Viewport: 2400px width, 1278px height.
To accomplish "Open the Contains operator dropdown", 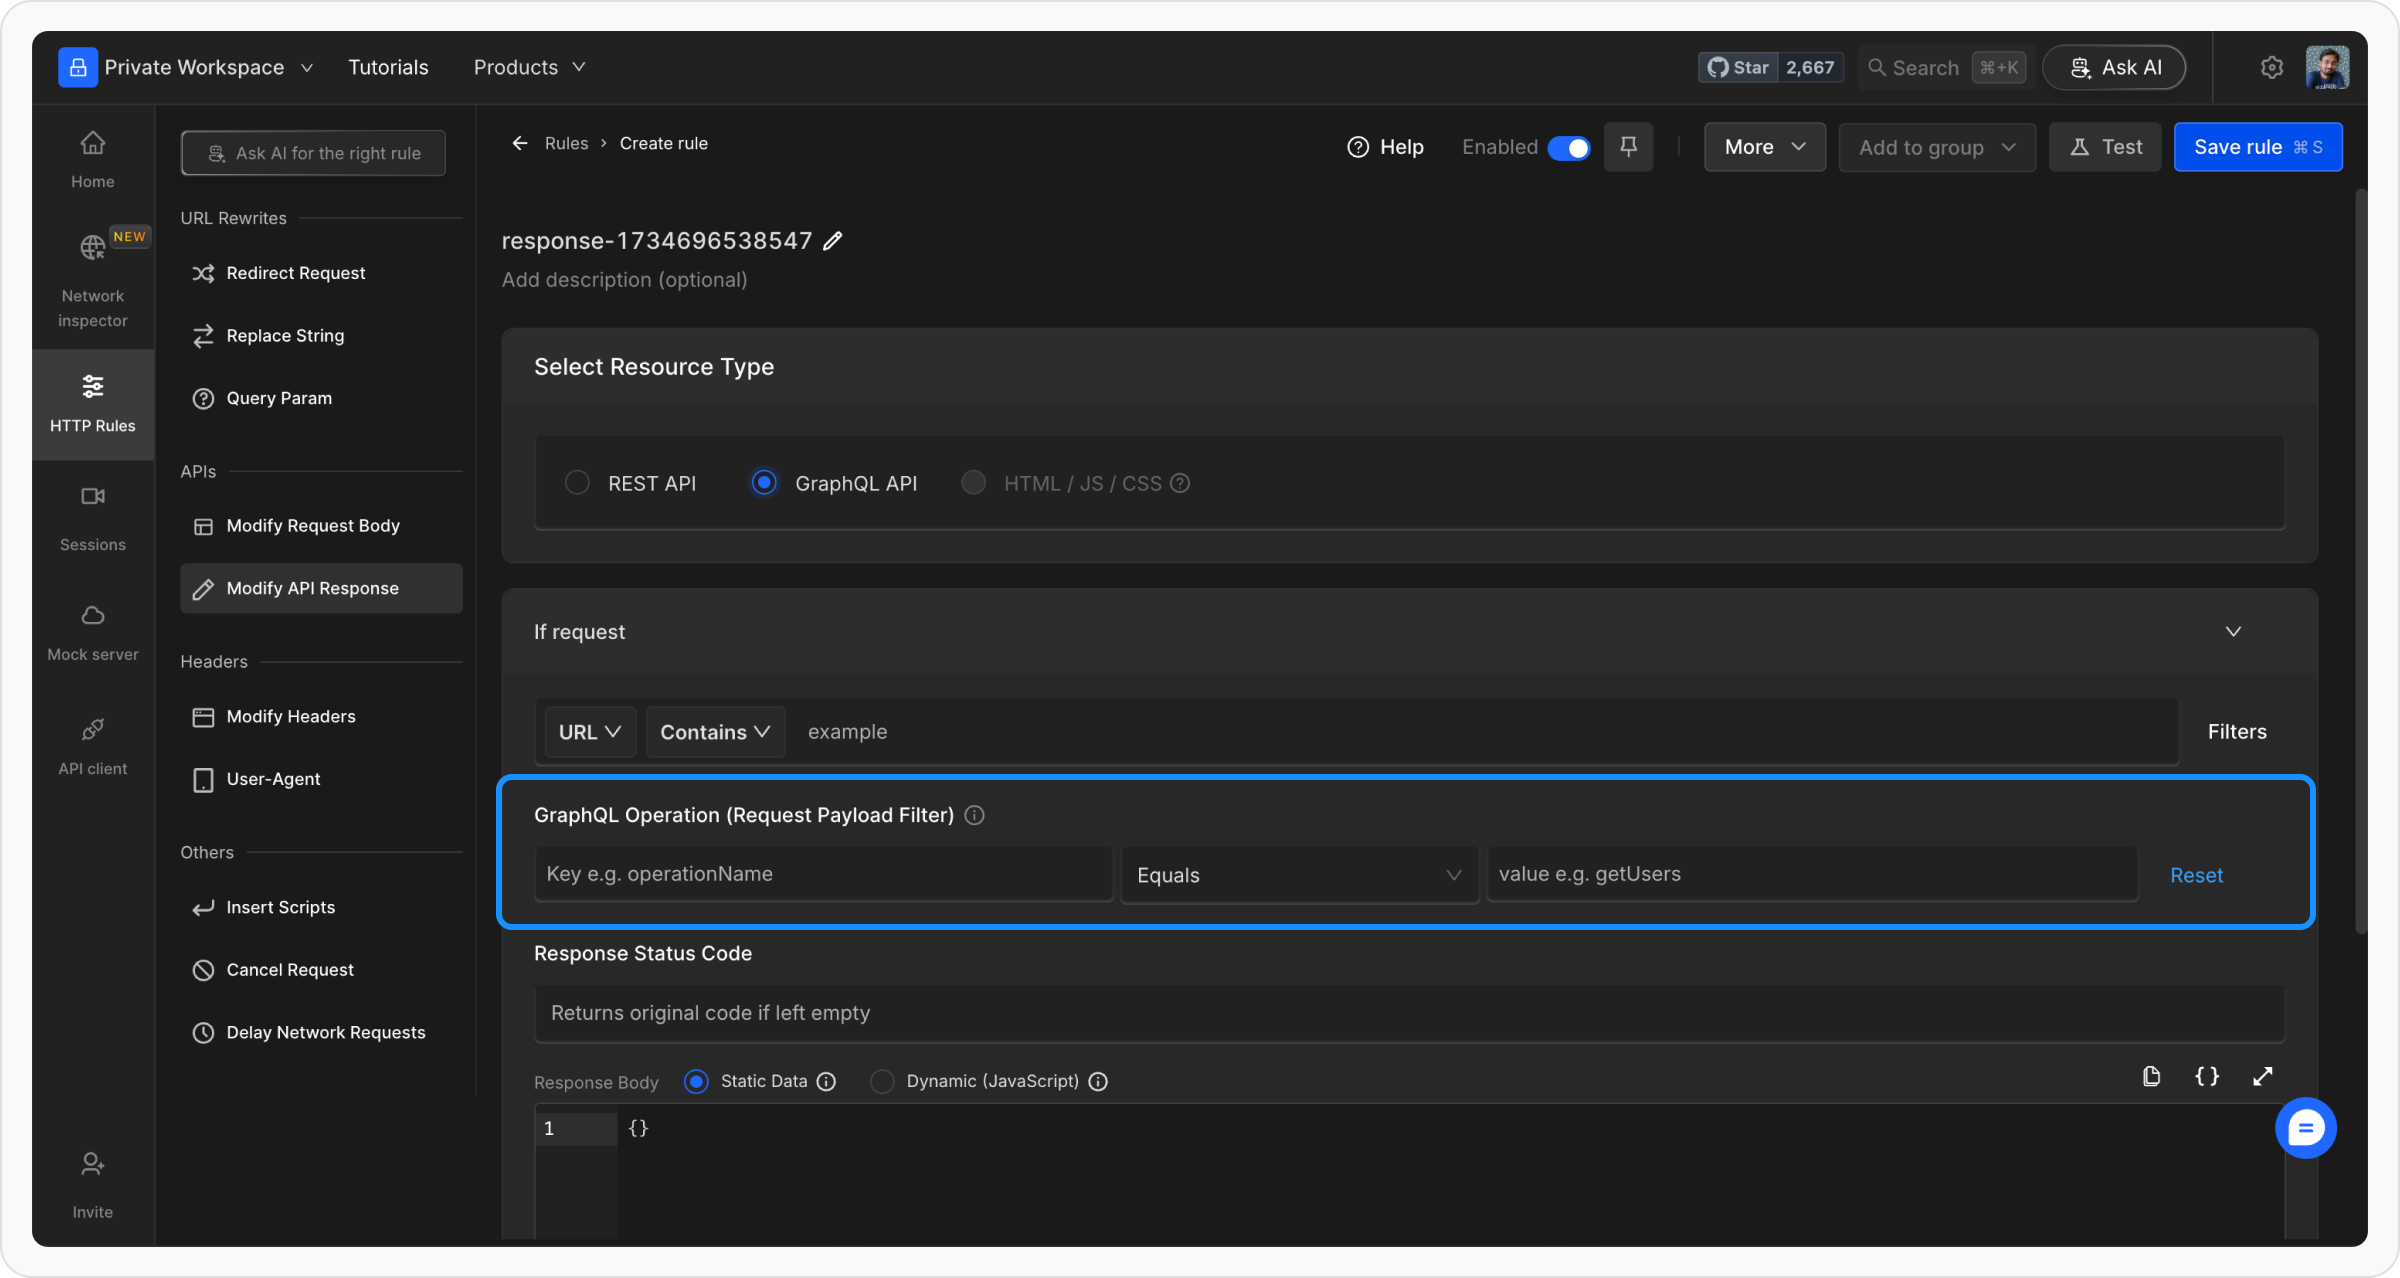I will pos(715,732).
